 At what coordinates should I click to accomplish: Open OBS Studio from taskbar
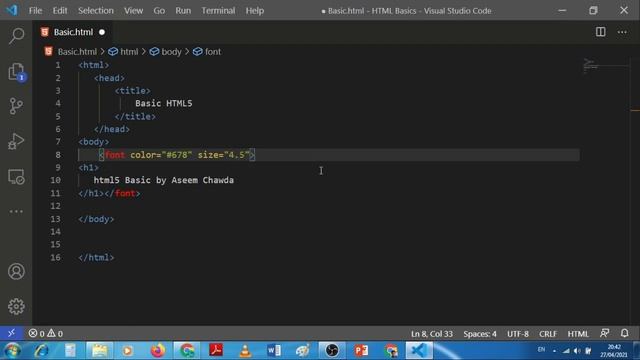(332, 350)
